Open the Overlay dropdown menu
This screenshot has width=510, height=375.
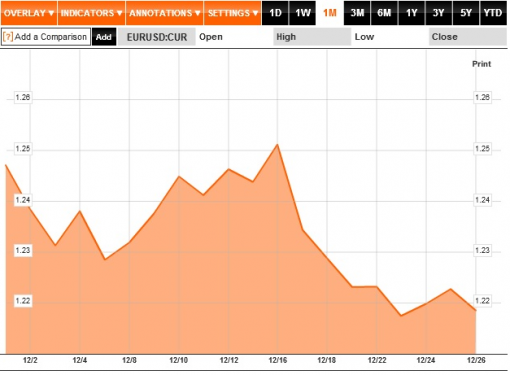tap(29, 13)
